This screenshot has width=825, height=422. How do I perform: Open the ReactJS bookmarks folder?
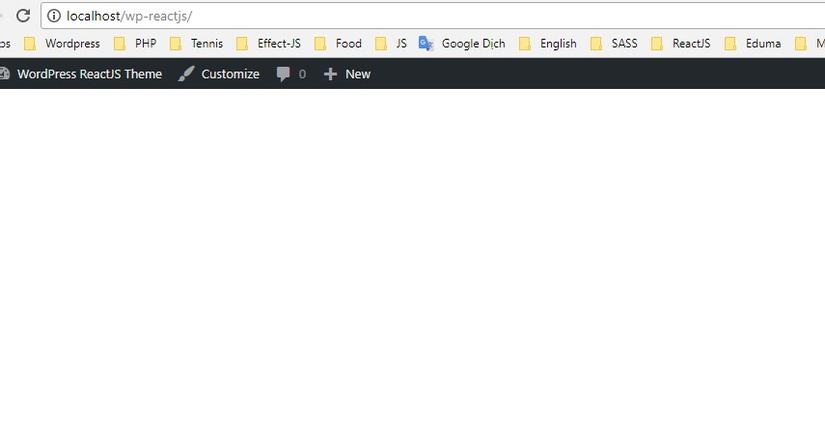click(x=681, y=44)
